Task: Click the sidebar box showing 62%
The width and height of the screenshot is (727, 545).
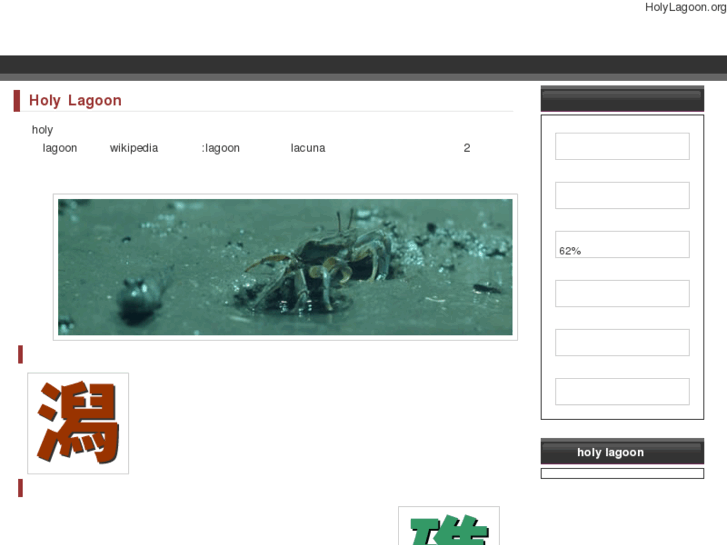Action: [622, 244]
